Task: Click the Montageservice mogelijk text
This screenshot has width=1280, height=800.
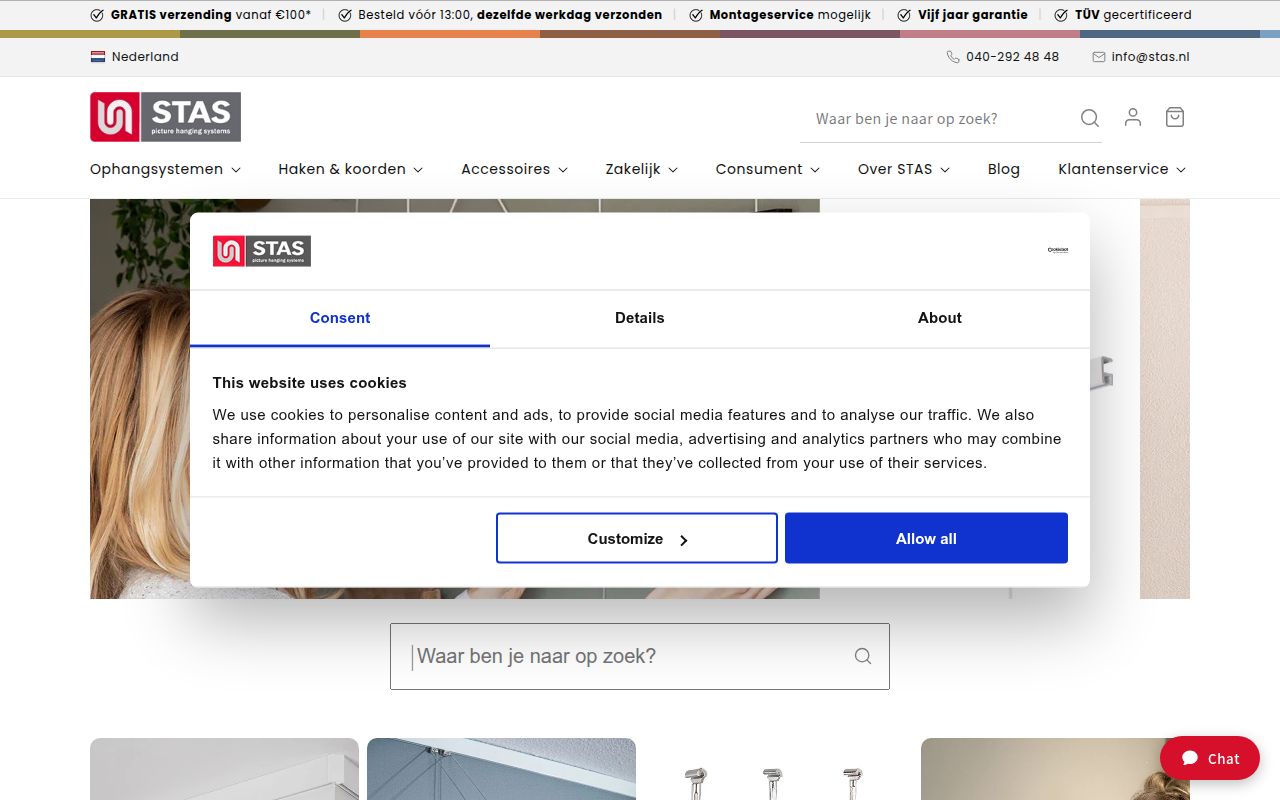Action: click(790, 15)
